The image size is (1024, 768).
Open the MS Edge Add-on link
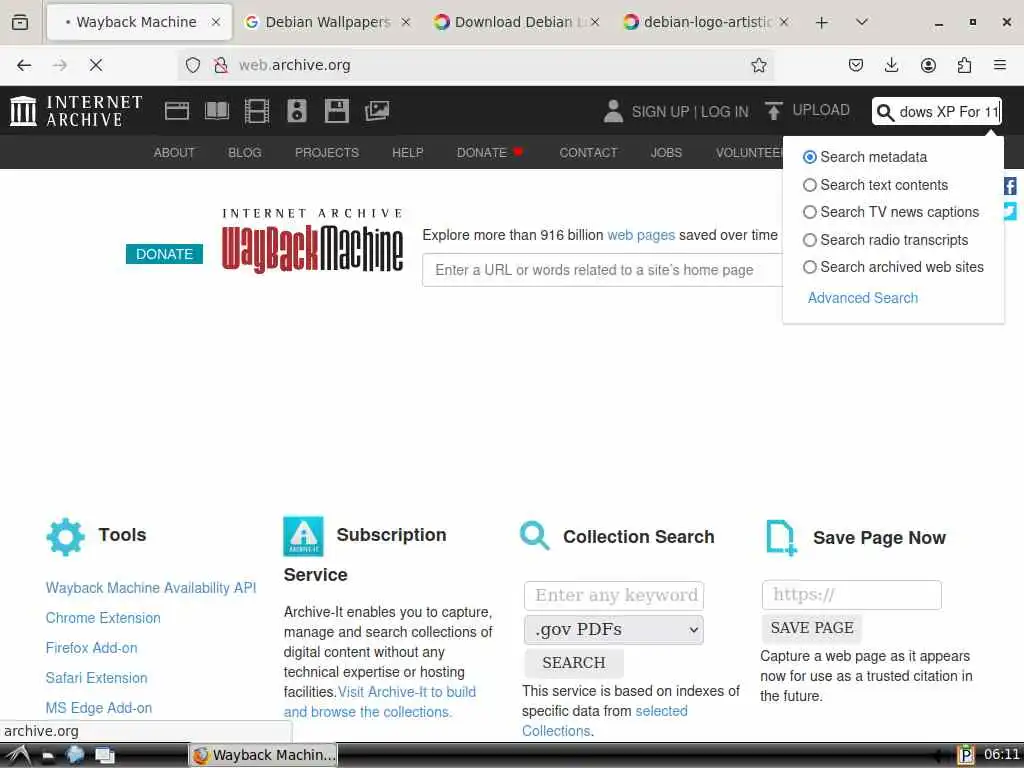[x=99, y=709]
